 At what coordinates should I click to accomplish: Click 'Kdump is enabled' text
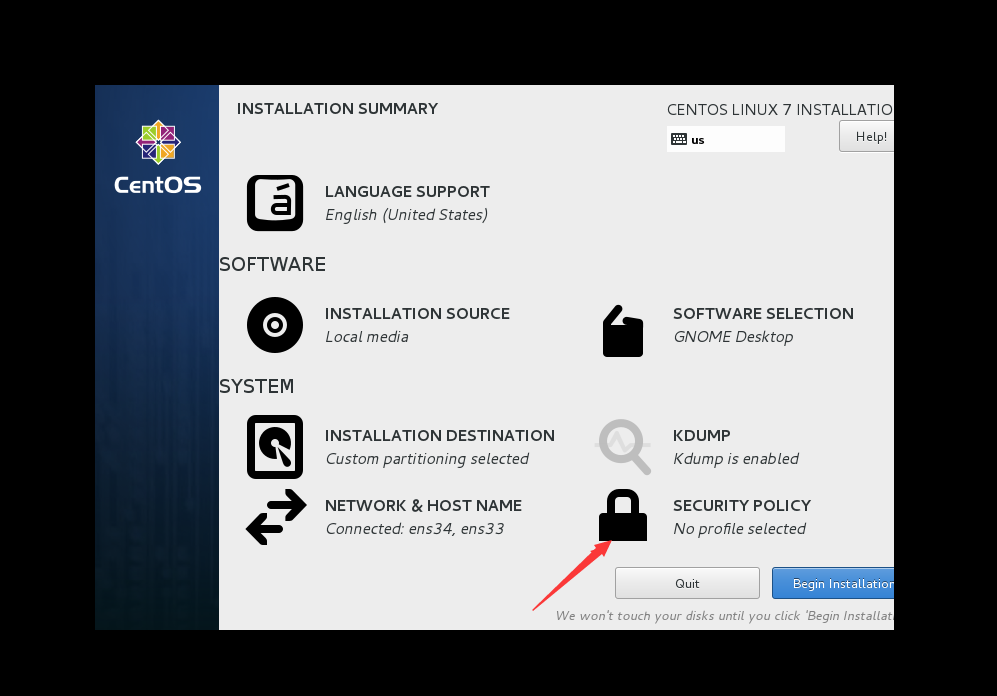[736, 459]
